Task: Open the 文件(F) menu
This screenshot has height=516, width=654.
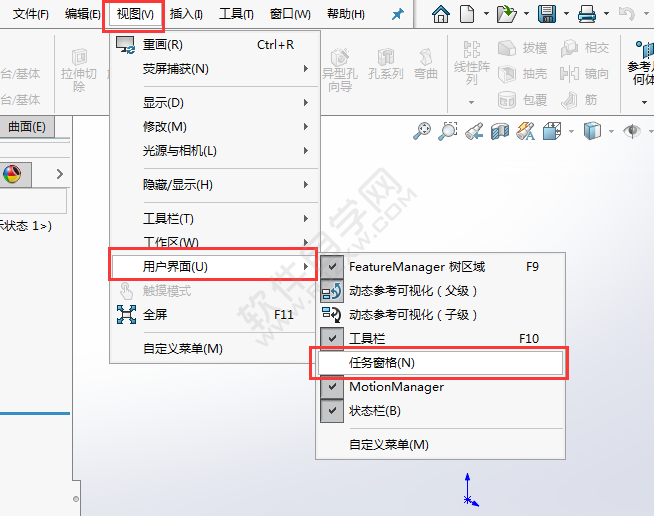Action: [31, 14]
